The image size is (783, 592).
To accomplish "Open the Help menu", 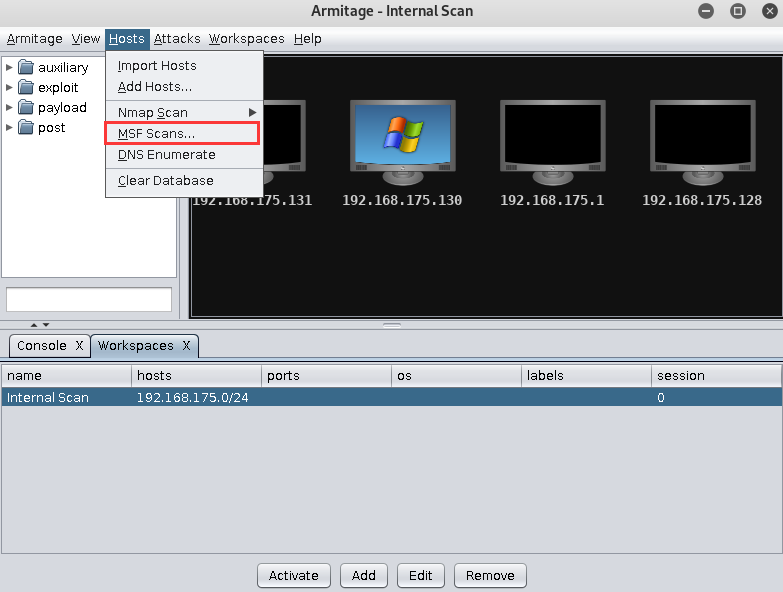I will pos(307,38).
